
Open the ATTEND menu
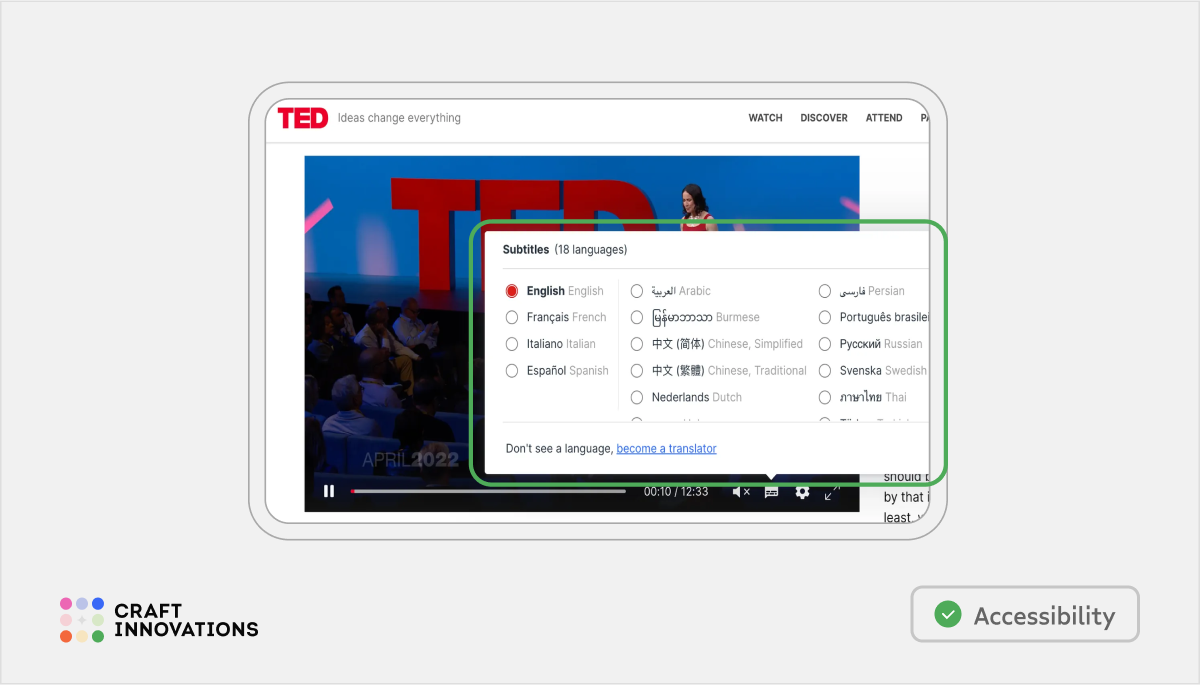884,118
